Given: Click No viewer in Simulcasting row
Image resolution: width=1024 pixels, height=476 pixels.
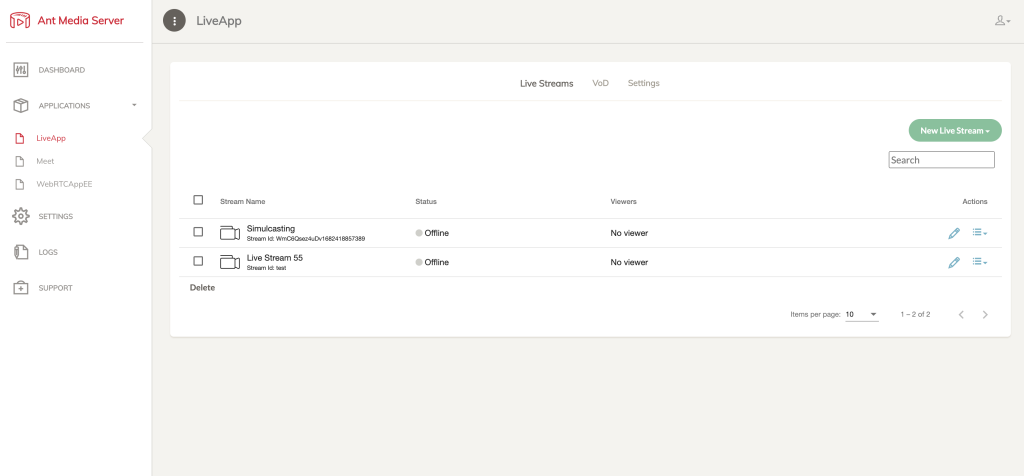Looking at the screenshot, I should [630, 233].
